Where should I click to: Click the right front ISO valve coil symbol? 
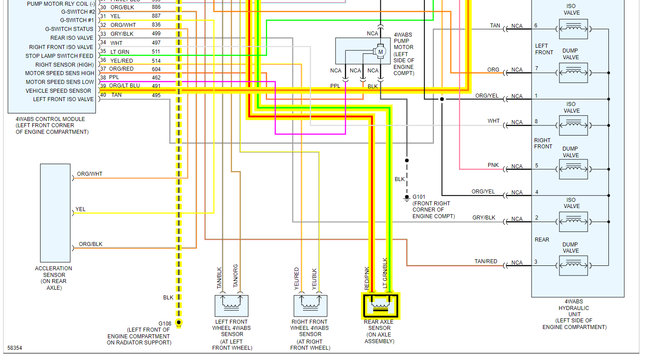(573, 125)
